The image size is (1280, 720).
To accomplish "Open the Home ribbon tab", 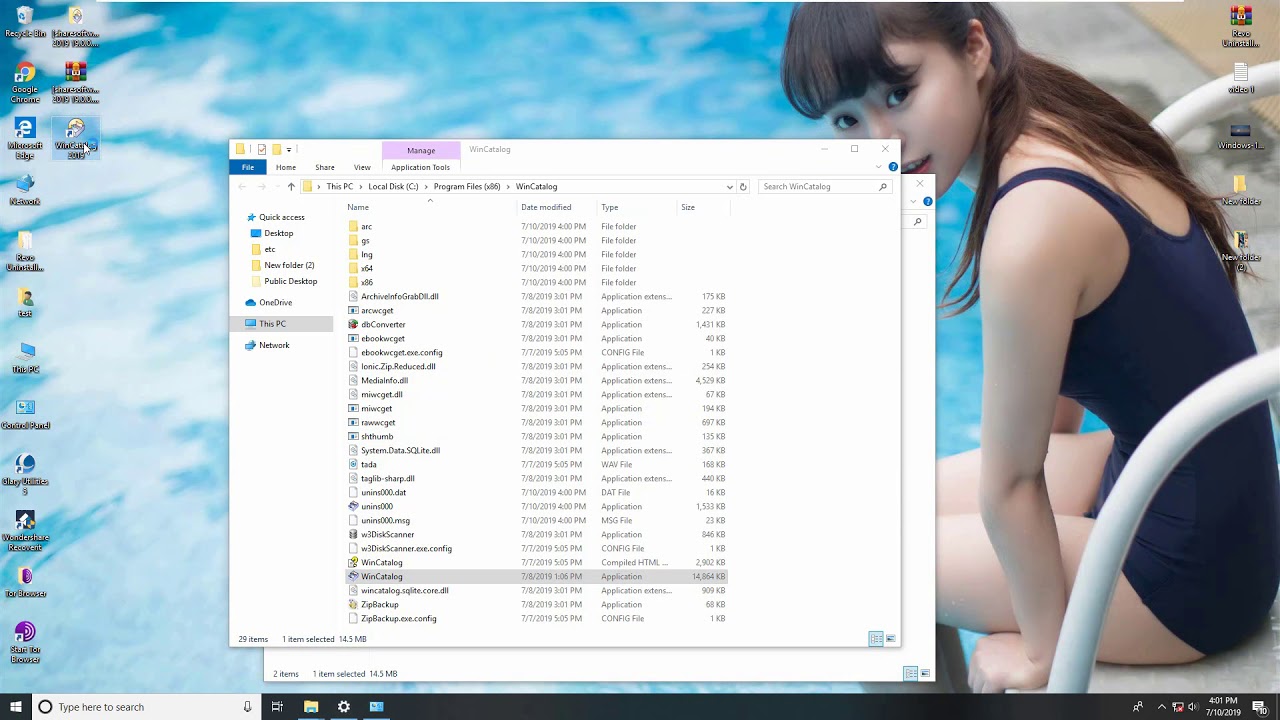I will (x=286, y=167).
